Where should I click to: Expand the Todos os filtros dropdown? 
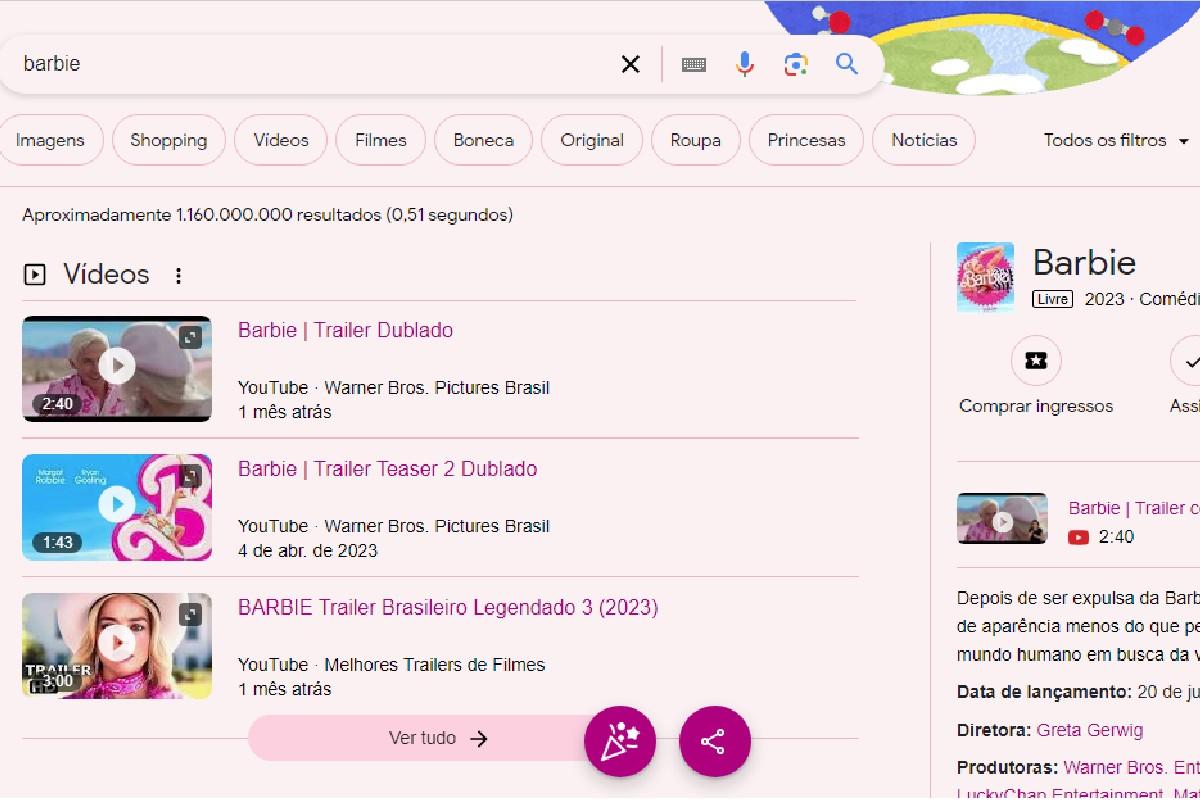[x=1116, y=140]
